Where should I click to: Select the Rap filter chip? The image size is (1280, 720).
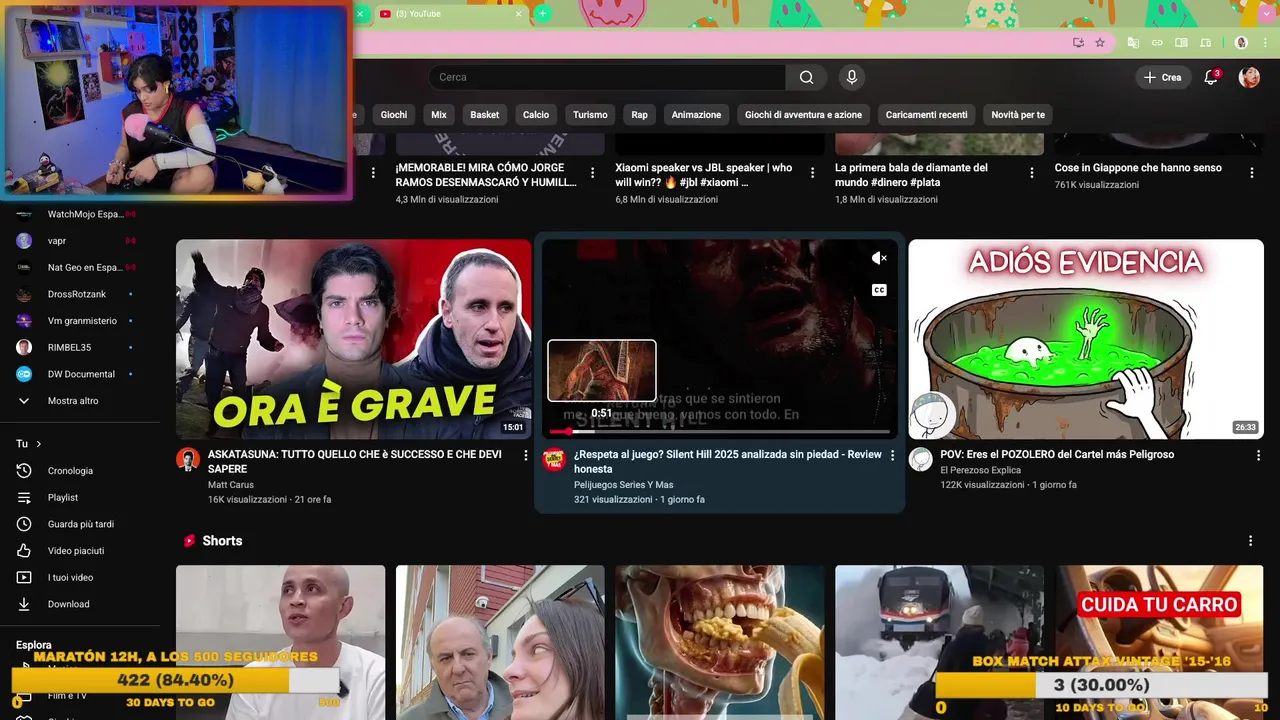click(x=640, y=115)
